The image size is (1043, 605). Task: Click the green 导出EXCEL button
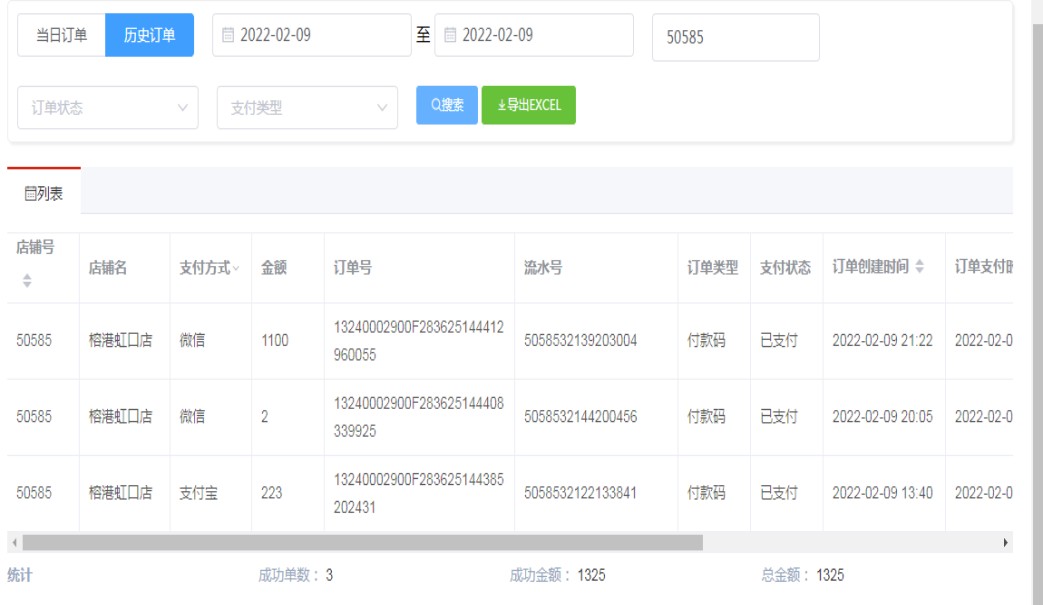click(528, 105)
